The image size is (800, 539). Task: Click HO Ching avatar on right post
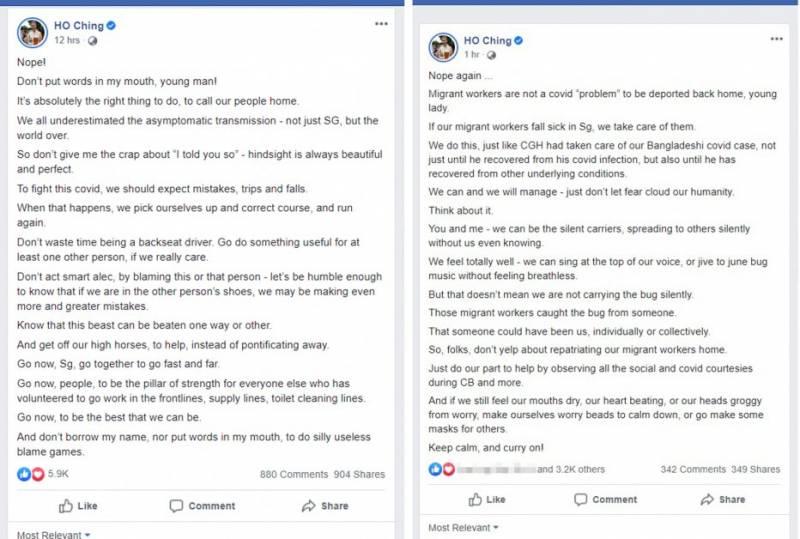pos(443,47)
